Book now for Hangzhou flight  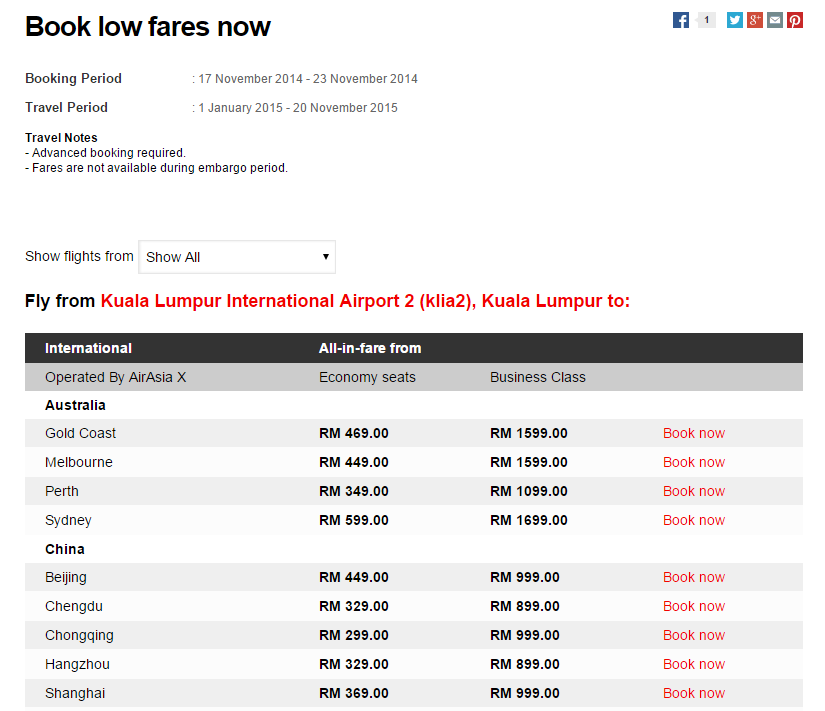pyautogui.click(x=693, y=664)
